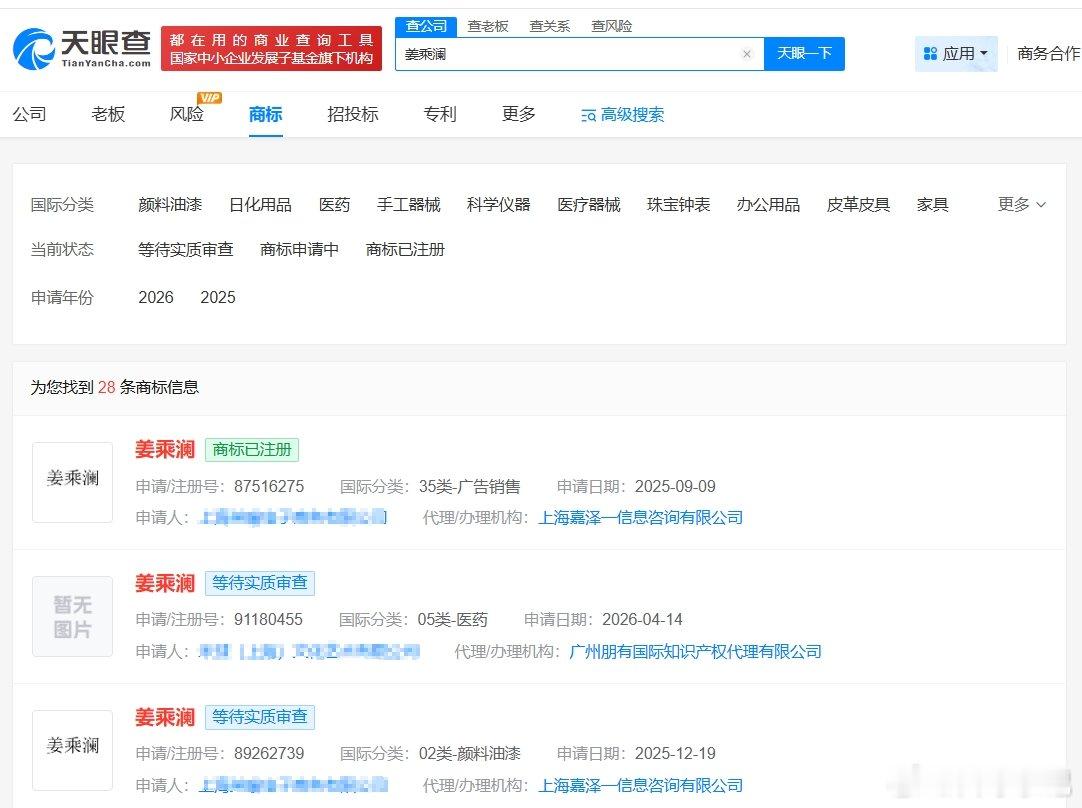This screenshot has height=808, width=1082.
Task: Switch to the 专利 results tab
Action: [x=440, y=114]
